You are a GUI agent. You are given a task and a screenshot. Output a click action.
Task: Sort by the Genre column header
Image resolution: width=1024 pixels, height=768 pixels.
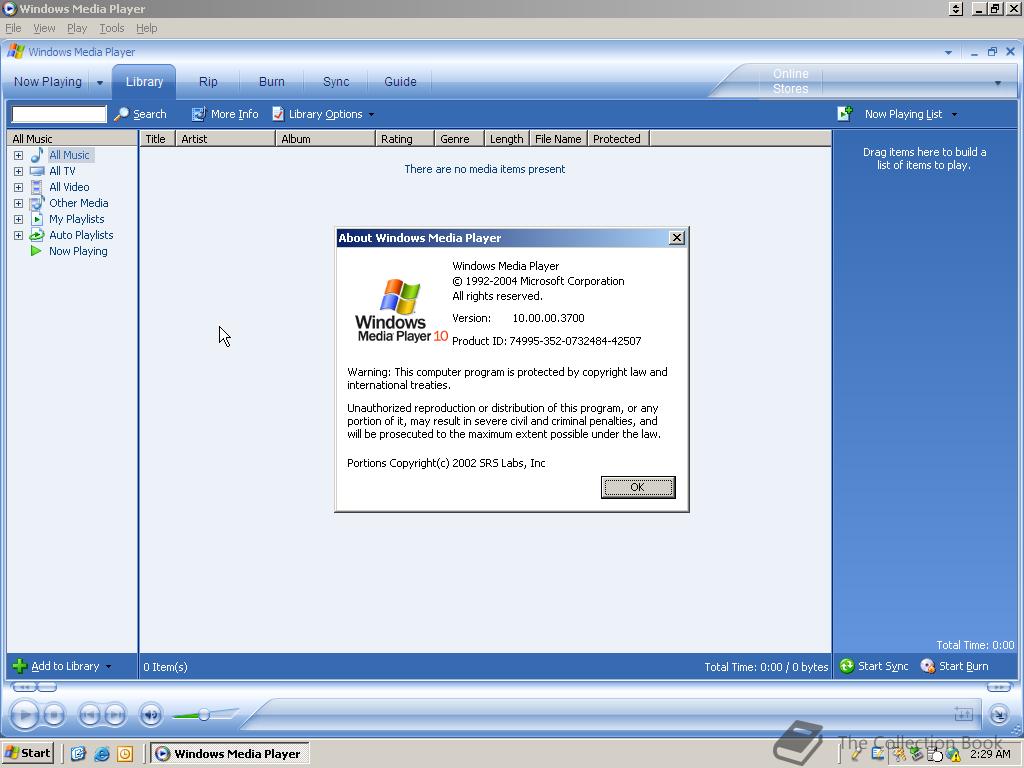coord(459,138)
